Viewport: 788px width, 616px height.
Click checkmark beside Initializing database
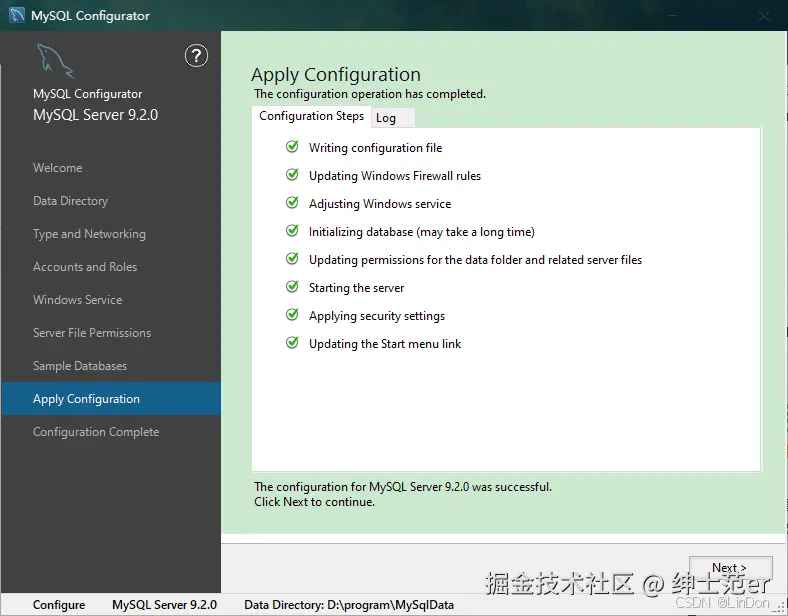click(292, 231)
